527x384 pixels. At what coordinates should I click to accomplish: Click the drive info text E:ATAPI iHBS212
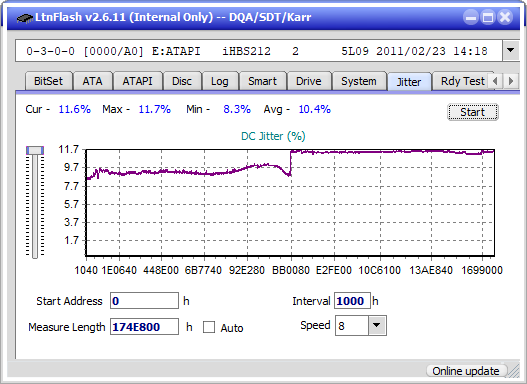click(x=211, y=51)
